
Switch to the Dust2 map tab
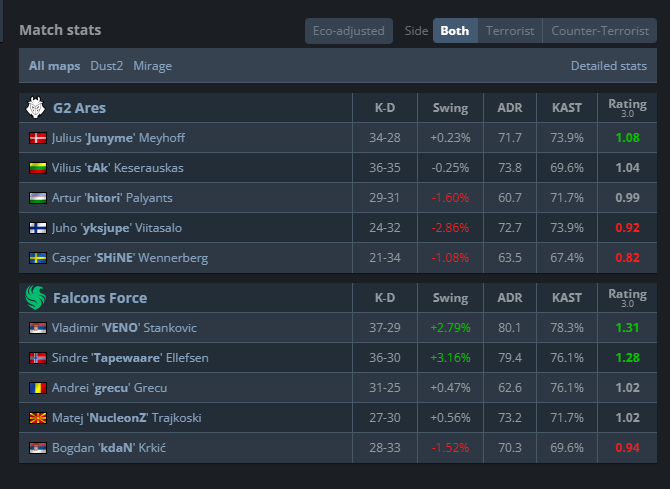click(x=107, y=66)
